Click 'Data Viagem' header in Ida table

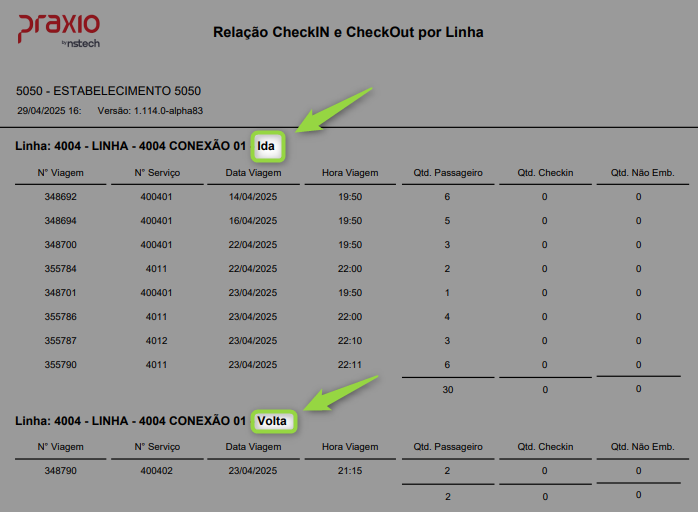[x=253, y=173]
